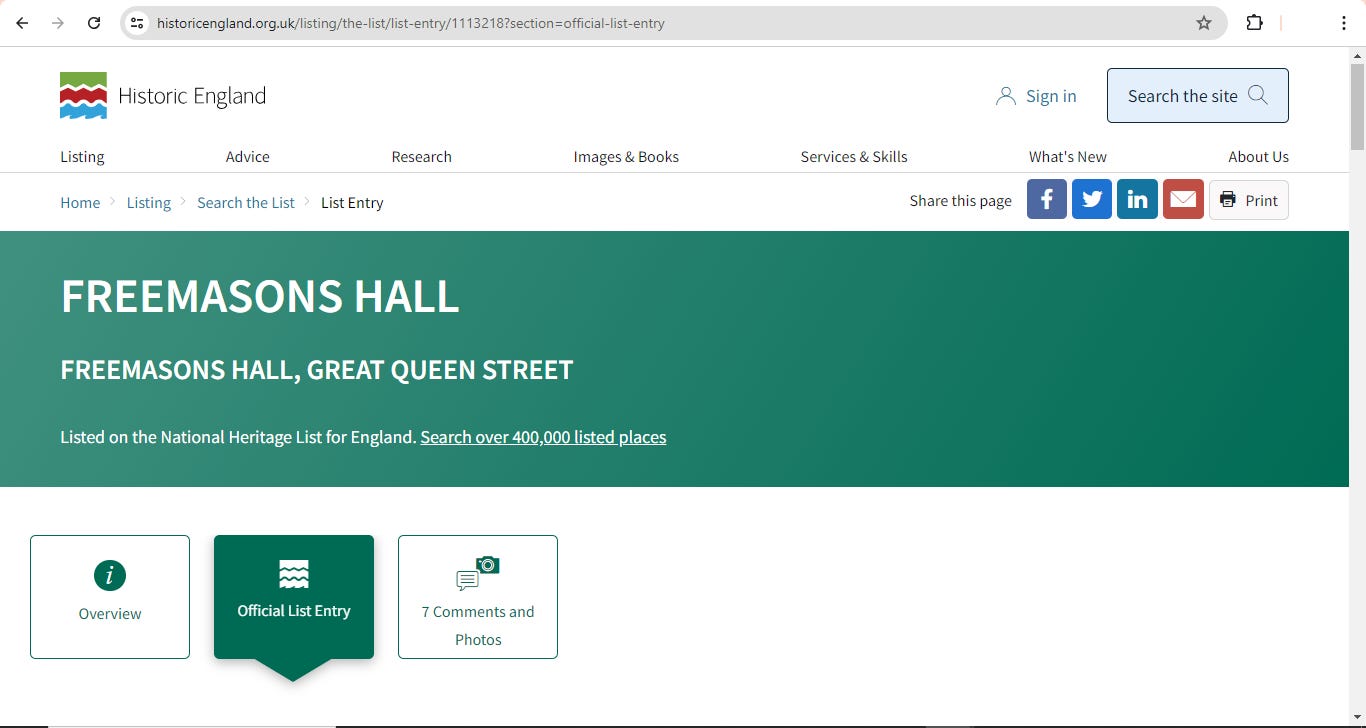Image resolution: width=1366 pixels, height=728 pixels.
Task: Click the FREEMASONS HALL heading
Action: 260,297
